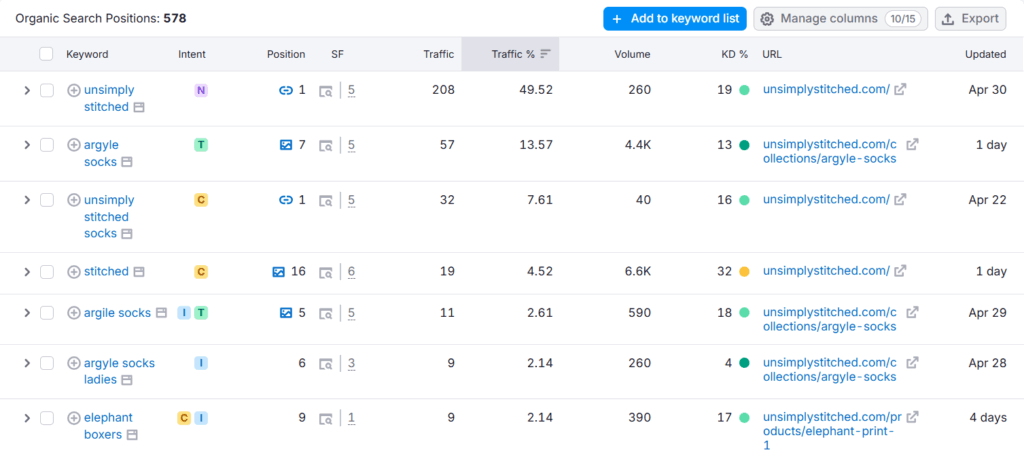The width and height of the screenshot is (1024, 461).
Task: Click SERP features icon in 'argyle socks ladies' row
Action: point(325,364)
